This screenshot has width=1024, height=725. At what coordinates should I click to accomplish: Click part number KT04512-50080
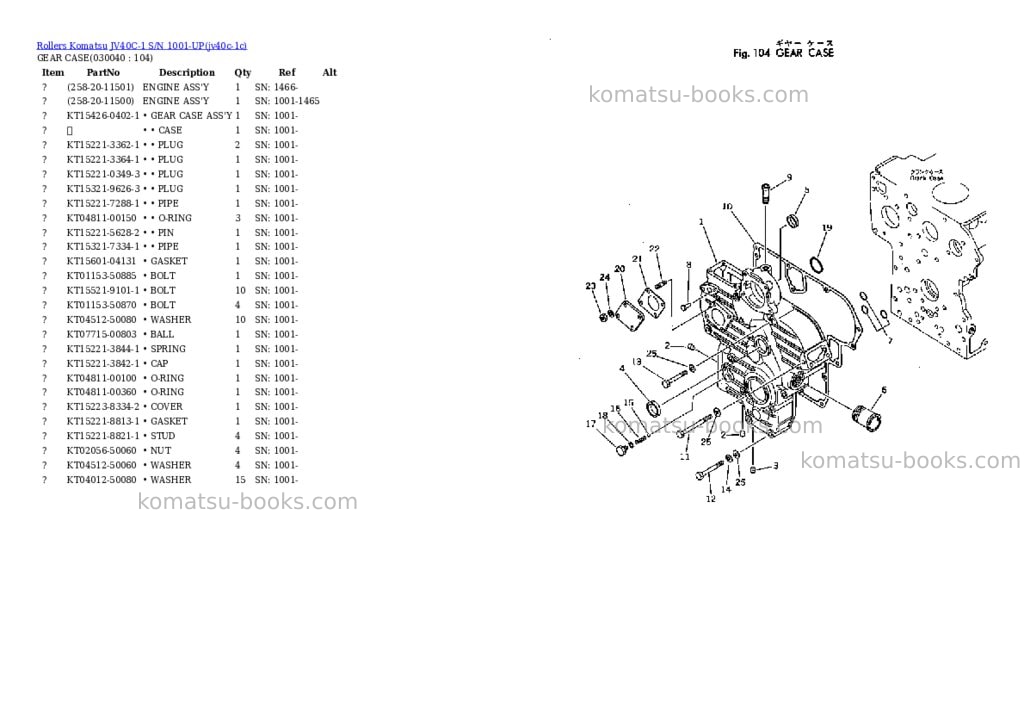(102, 320)
